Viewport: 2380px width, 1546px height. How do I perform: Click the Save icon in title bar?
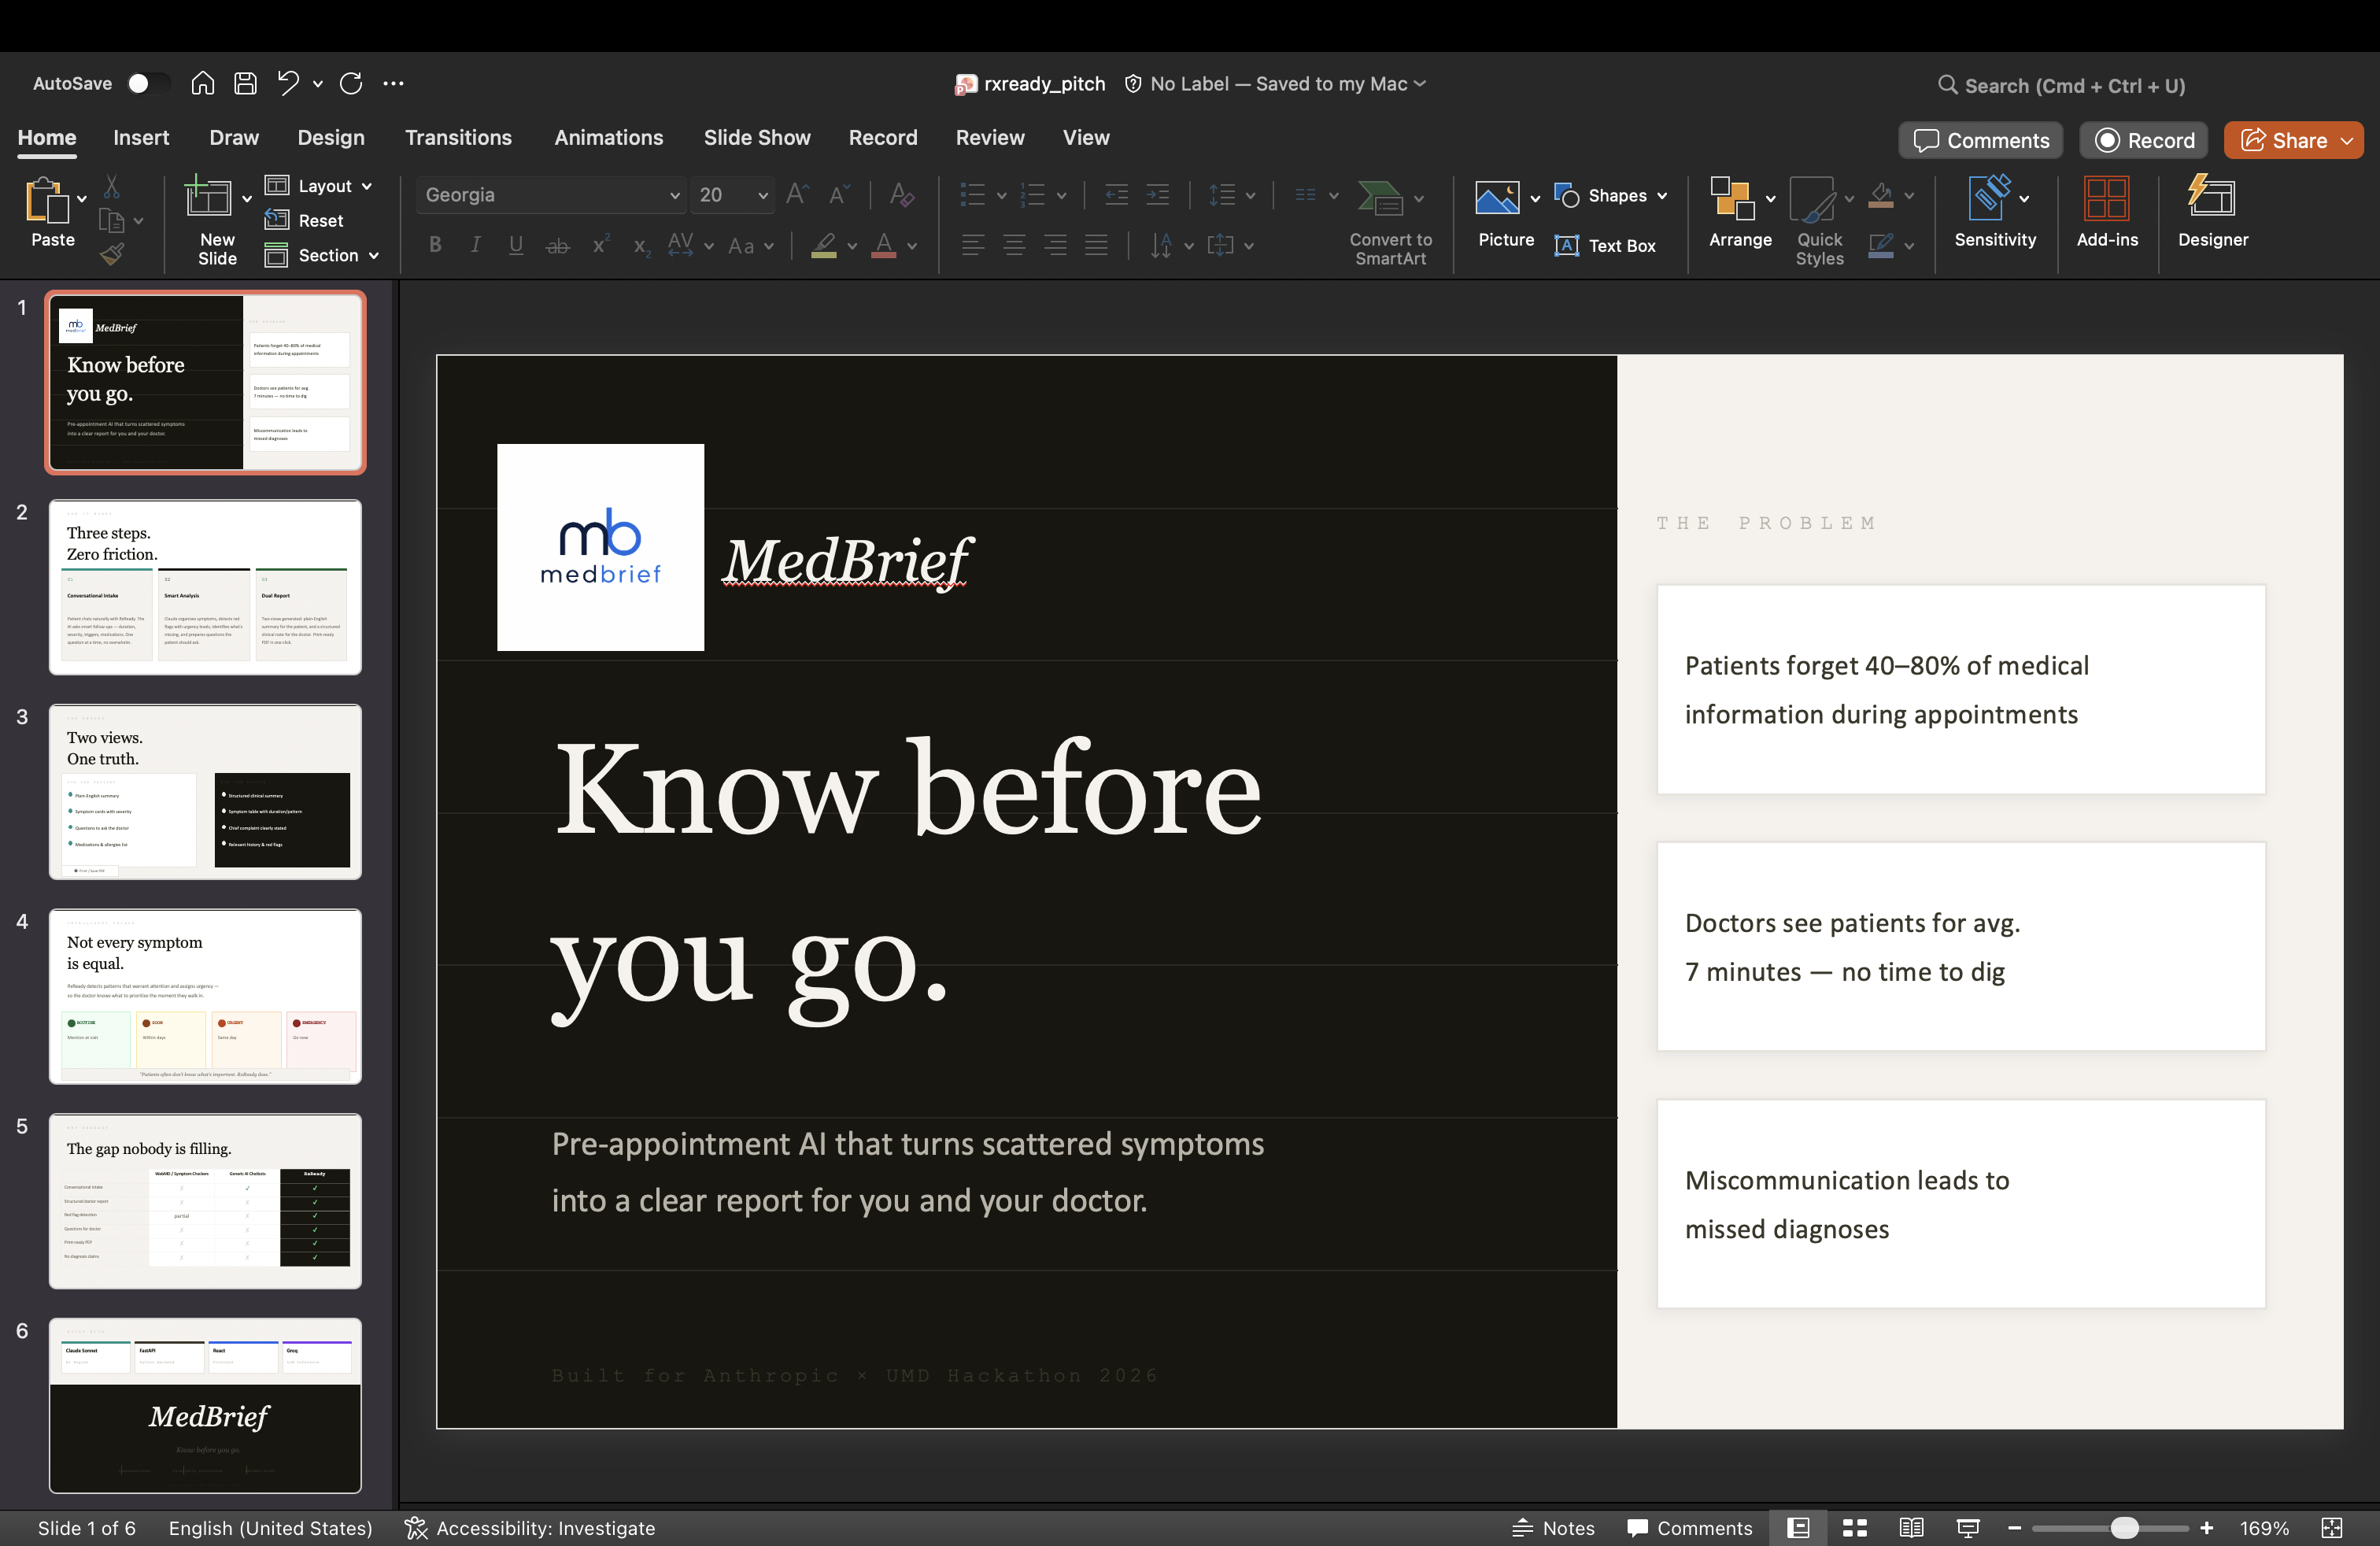pyautogui.click(x=245, y=84)
